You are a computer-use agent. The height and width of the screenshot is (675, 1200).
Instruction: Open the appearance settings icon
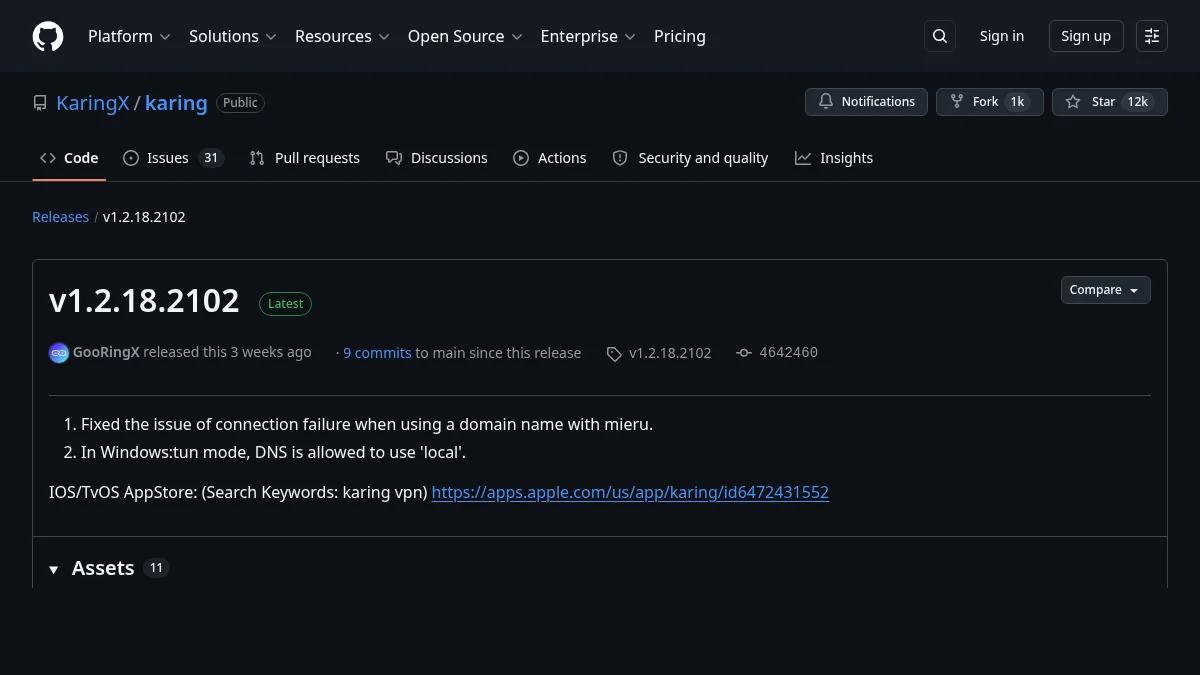point(1152,36)
